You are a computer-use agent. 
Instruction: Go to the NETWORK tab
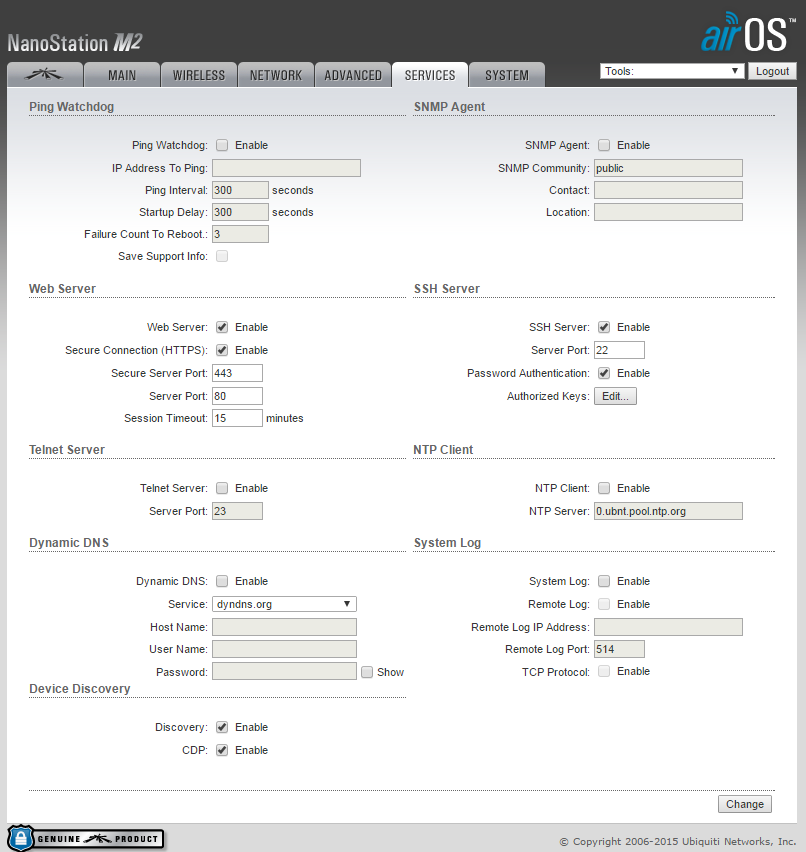pos(276,75)
